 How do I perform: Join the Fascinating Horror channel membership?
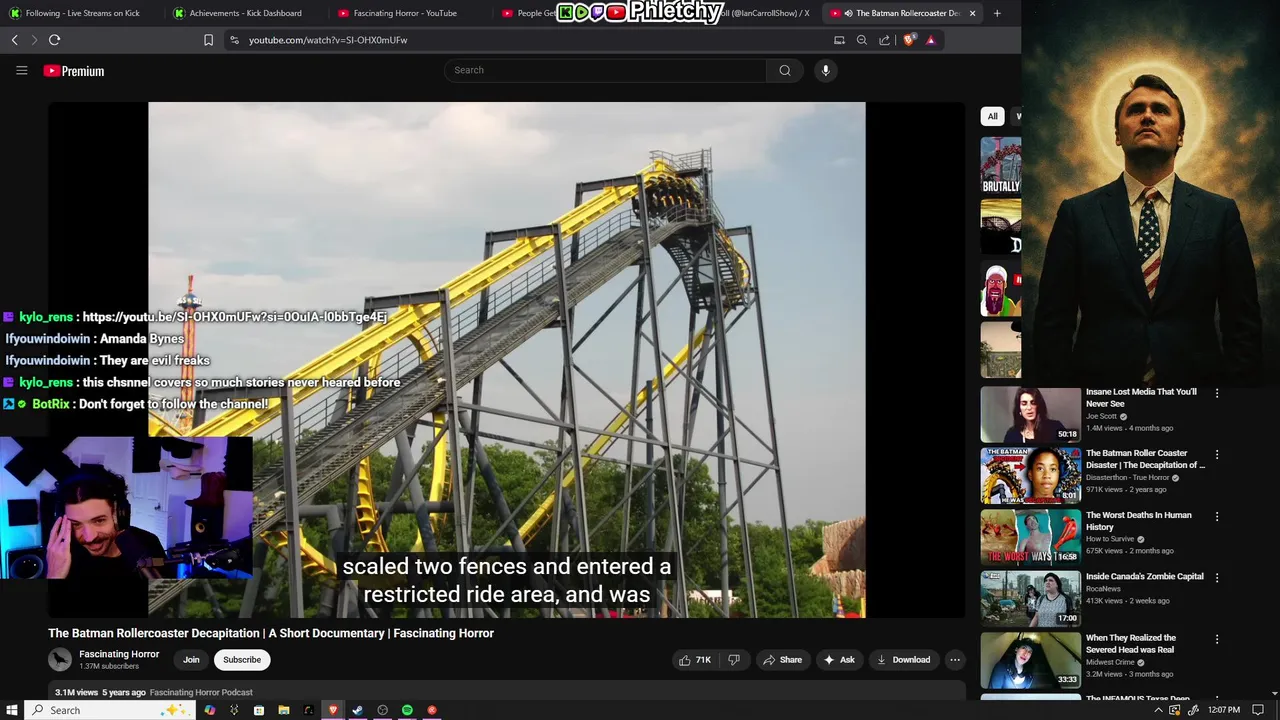(x=191, y=660)
